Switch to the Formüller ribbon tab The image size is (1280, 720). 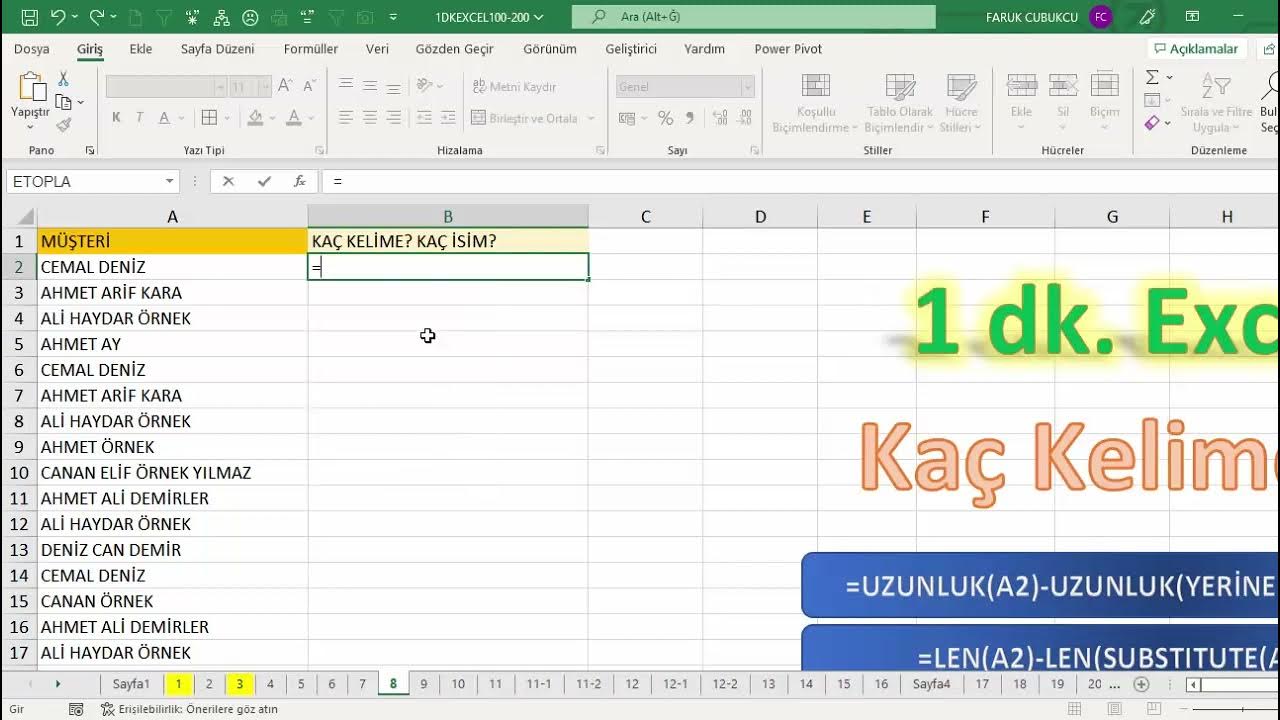click(x=311, y=49)
